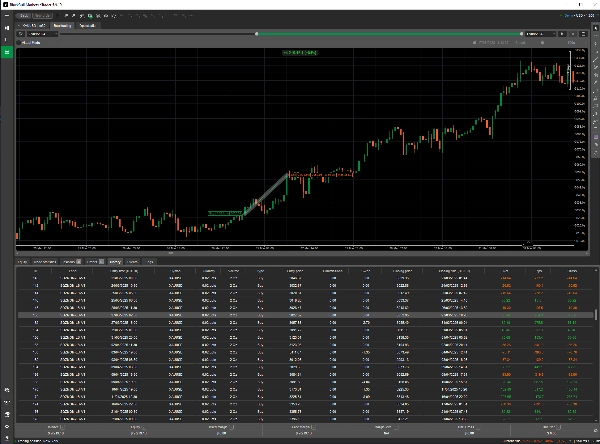Select the ray tool below the trend line
This screenshot has height=444, width=600.
(x=595, y=67)
